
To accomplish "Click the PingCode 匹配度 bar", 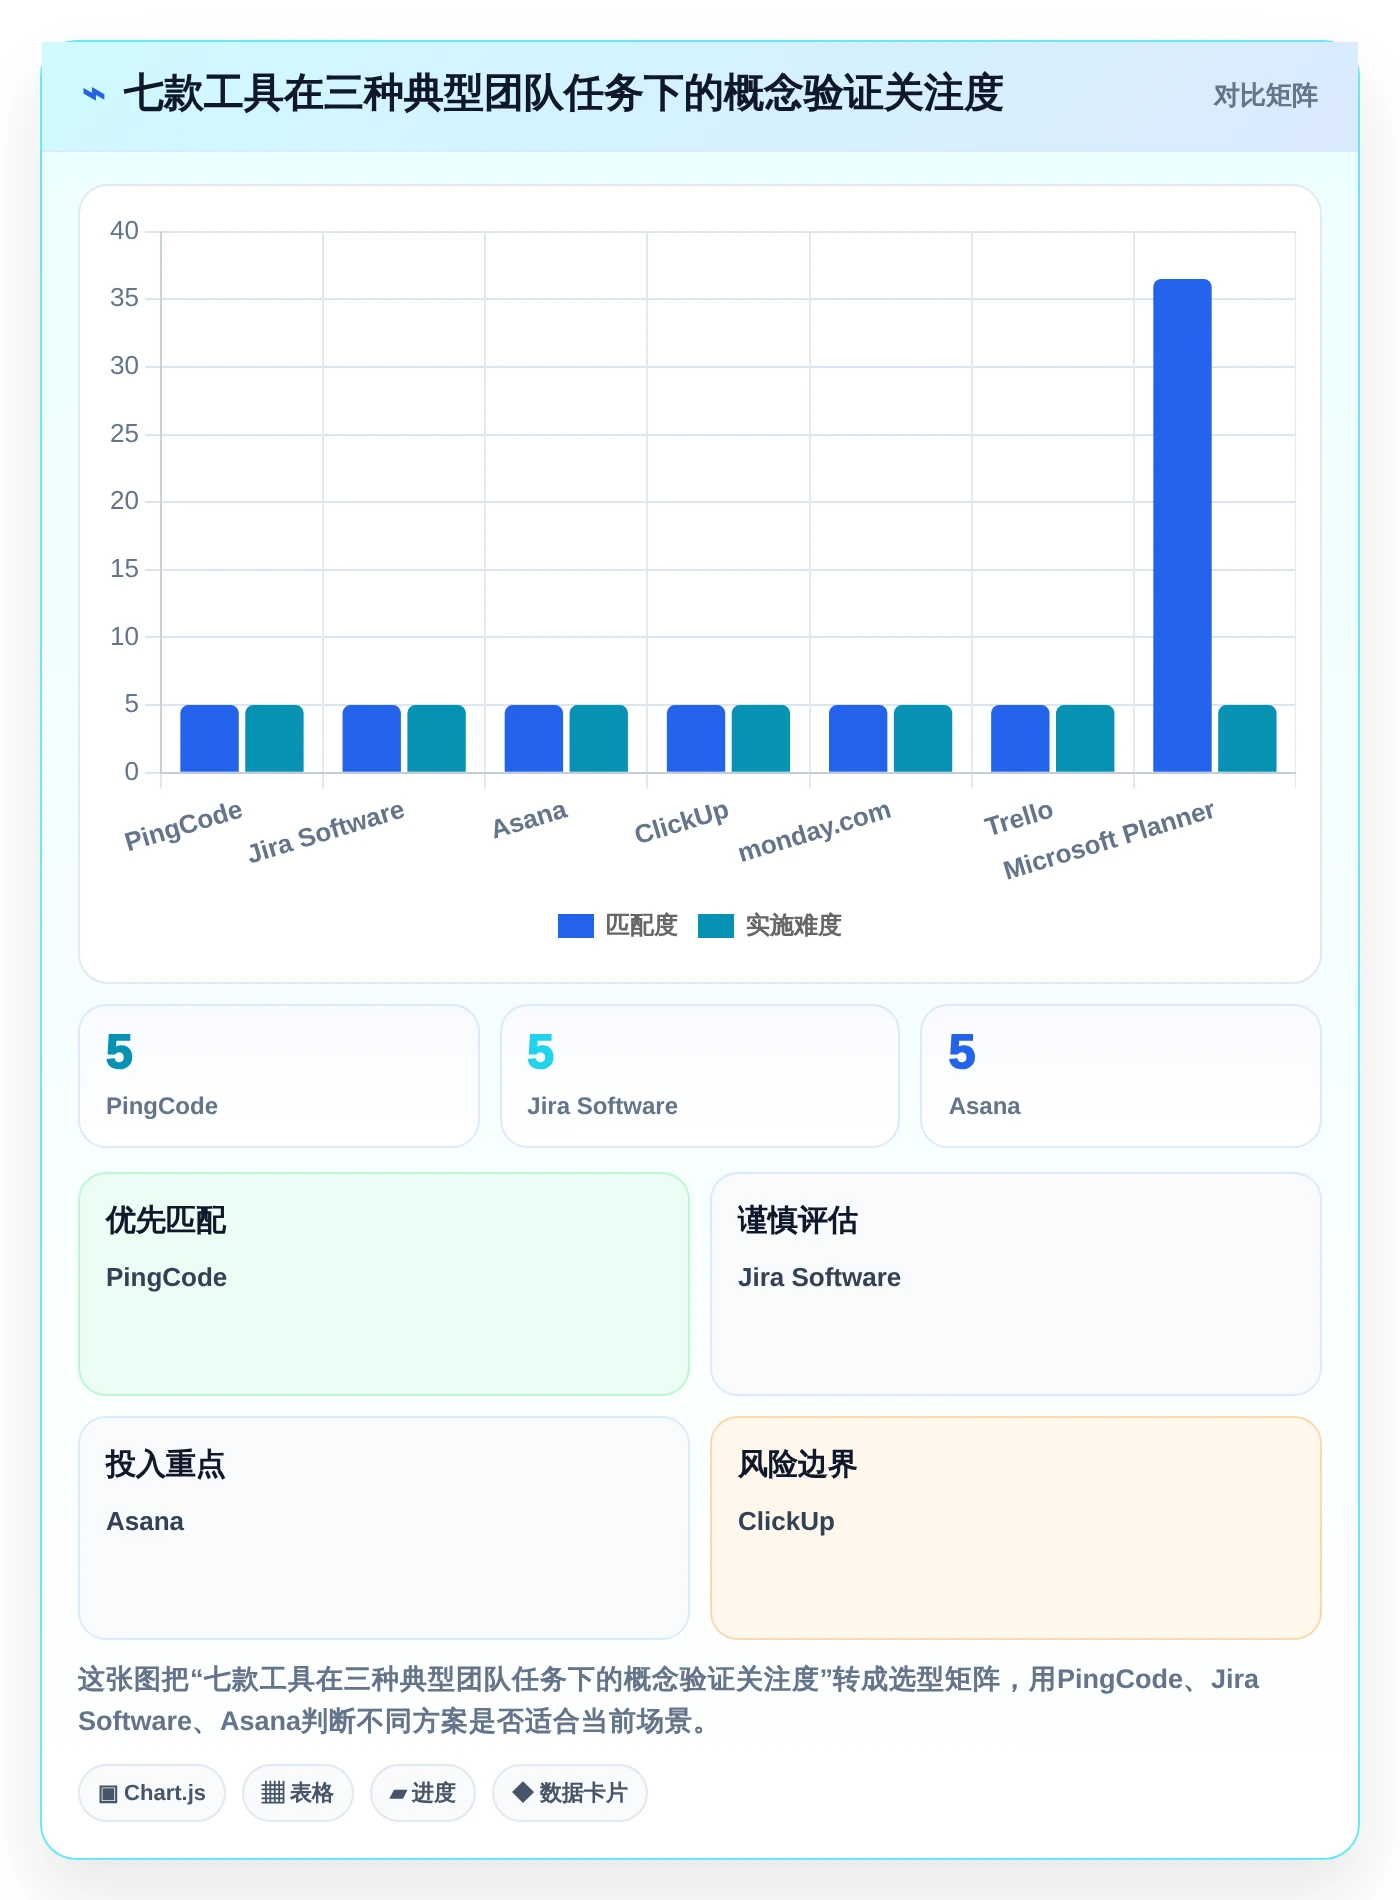I will tap(209, 738).
